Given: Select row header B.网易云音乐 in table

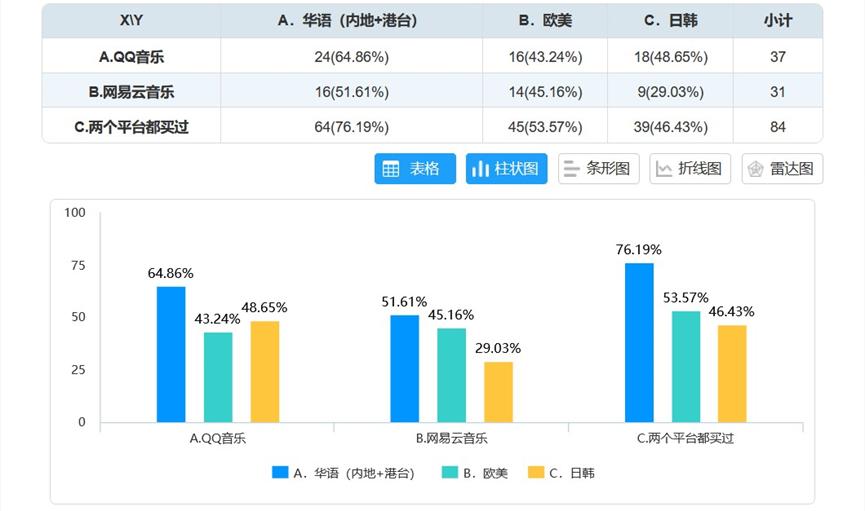Looking at the screenshot, I should click(x=131, y=92).
